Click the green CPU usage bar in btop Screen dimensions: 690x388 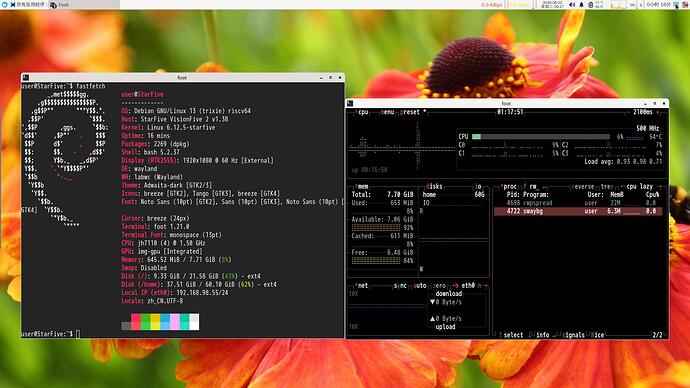pyautogui.click(x=476, y=137)
